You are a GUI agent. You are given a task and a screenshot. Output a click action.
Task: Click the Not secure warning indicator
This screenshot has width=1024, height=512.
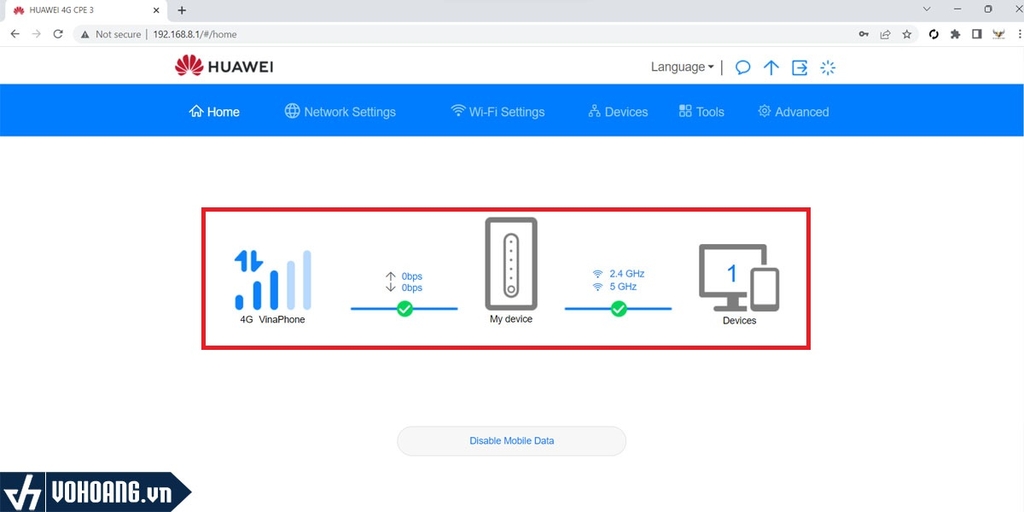pyautogui.click(x=110, y=34)
